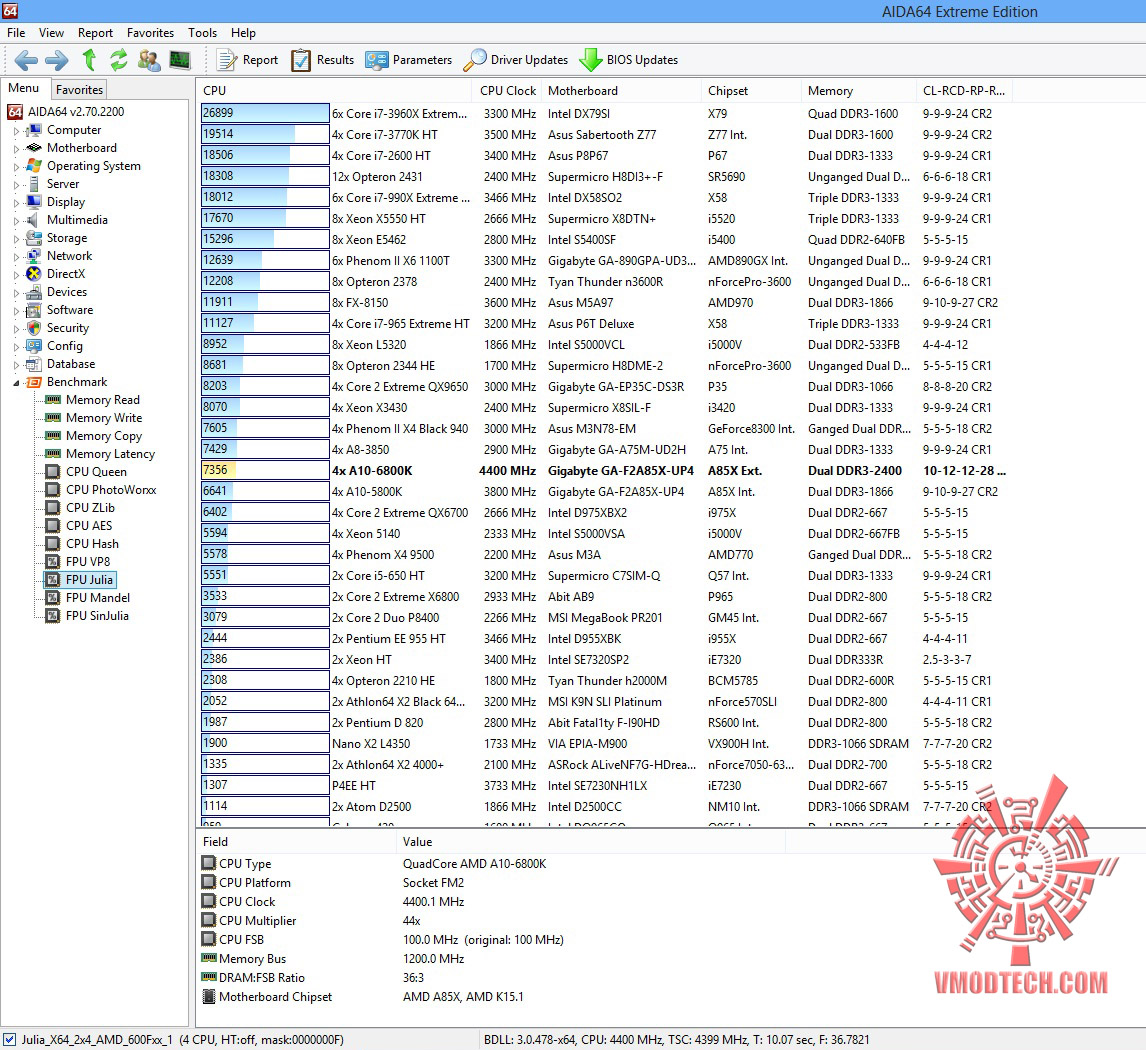Select the Memory Latency benchmark

[x=110, y=454]
